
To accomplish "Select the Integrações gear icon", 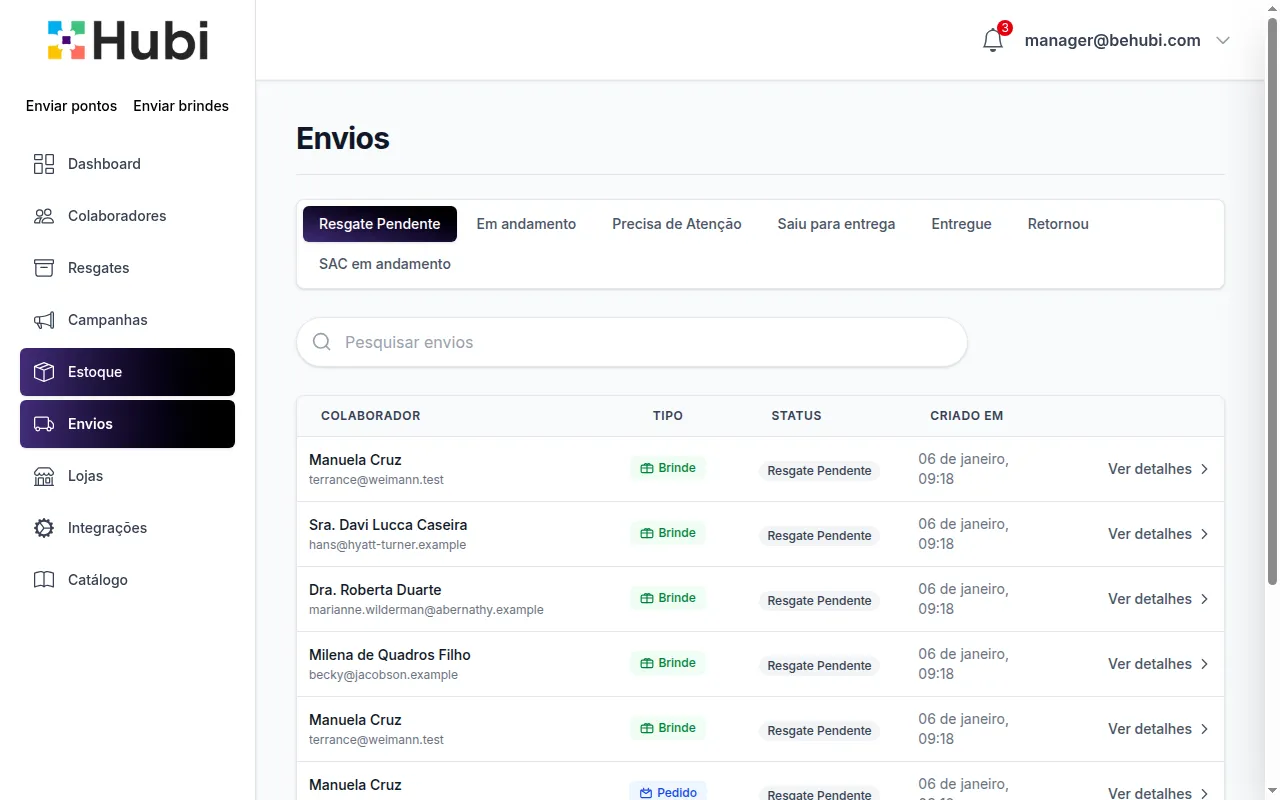I will click(44, 527).
